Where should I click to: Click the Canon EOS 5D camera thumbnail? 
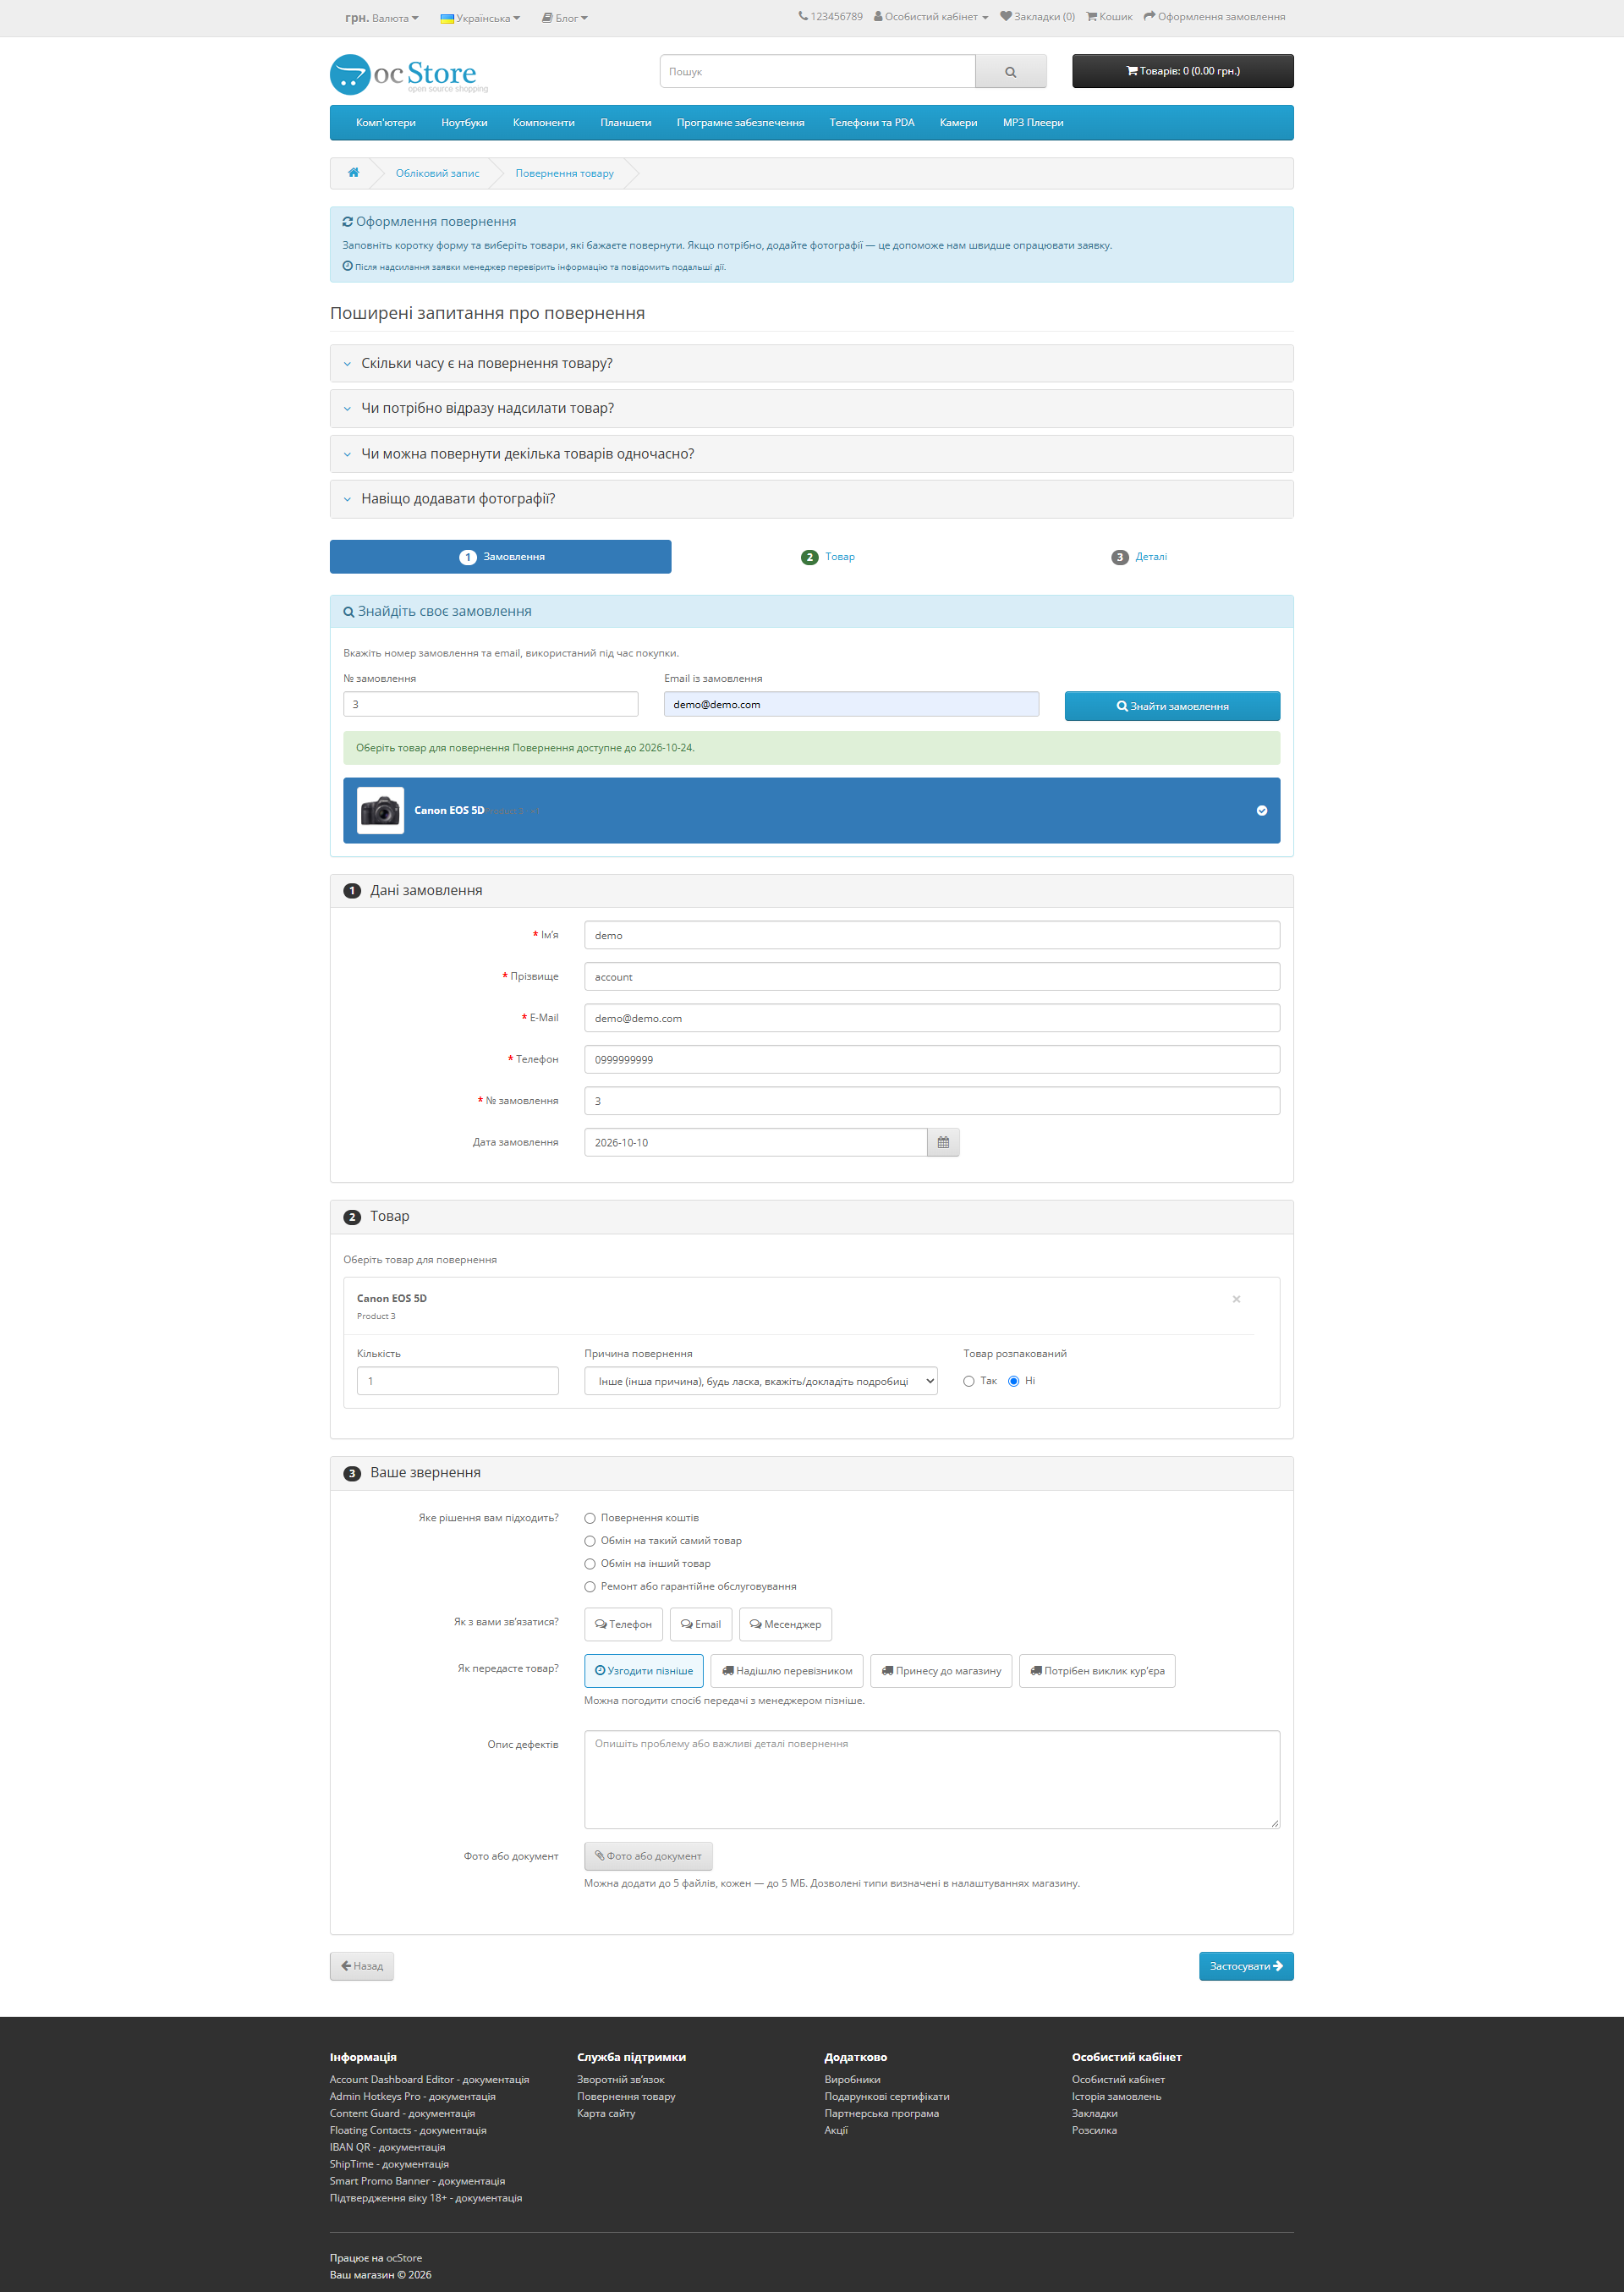[380, 811]
